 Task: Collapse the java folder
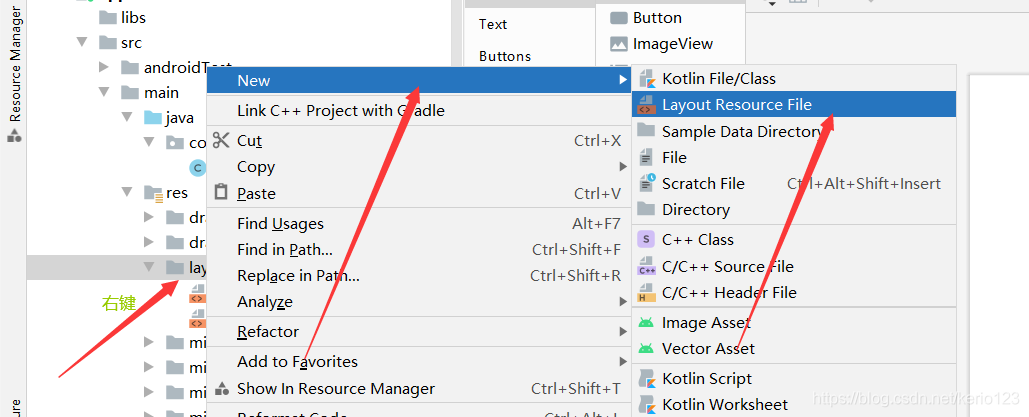tap(127, 117)
